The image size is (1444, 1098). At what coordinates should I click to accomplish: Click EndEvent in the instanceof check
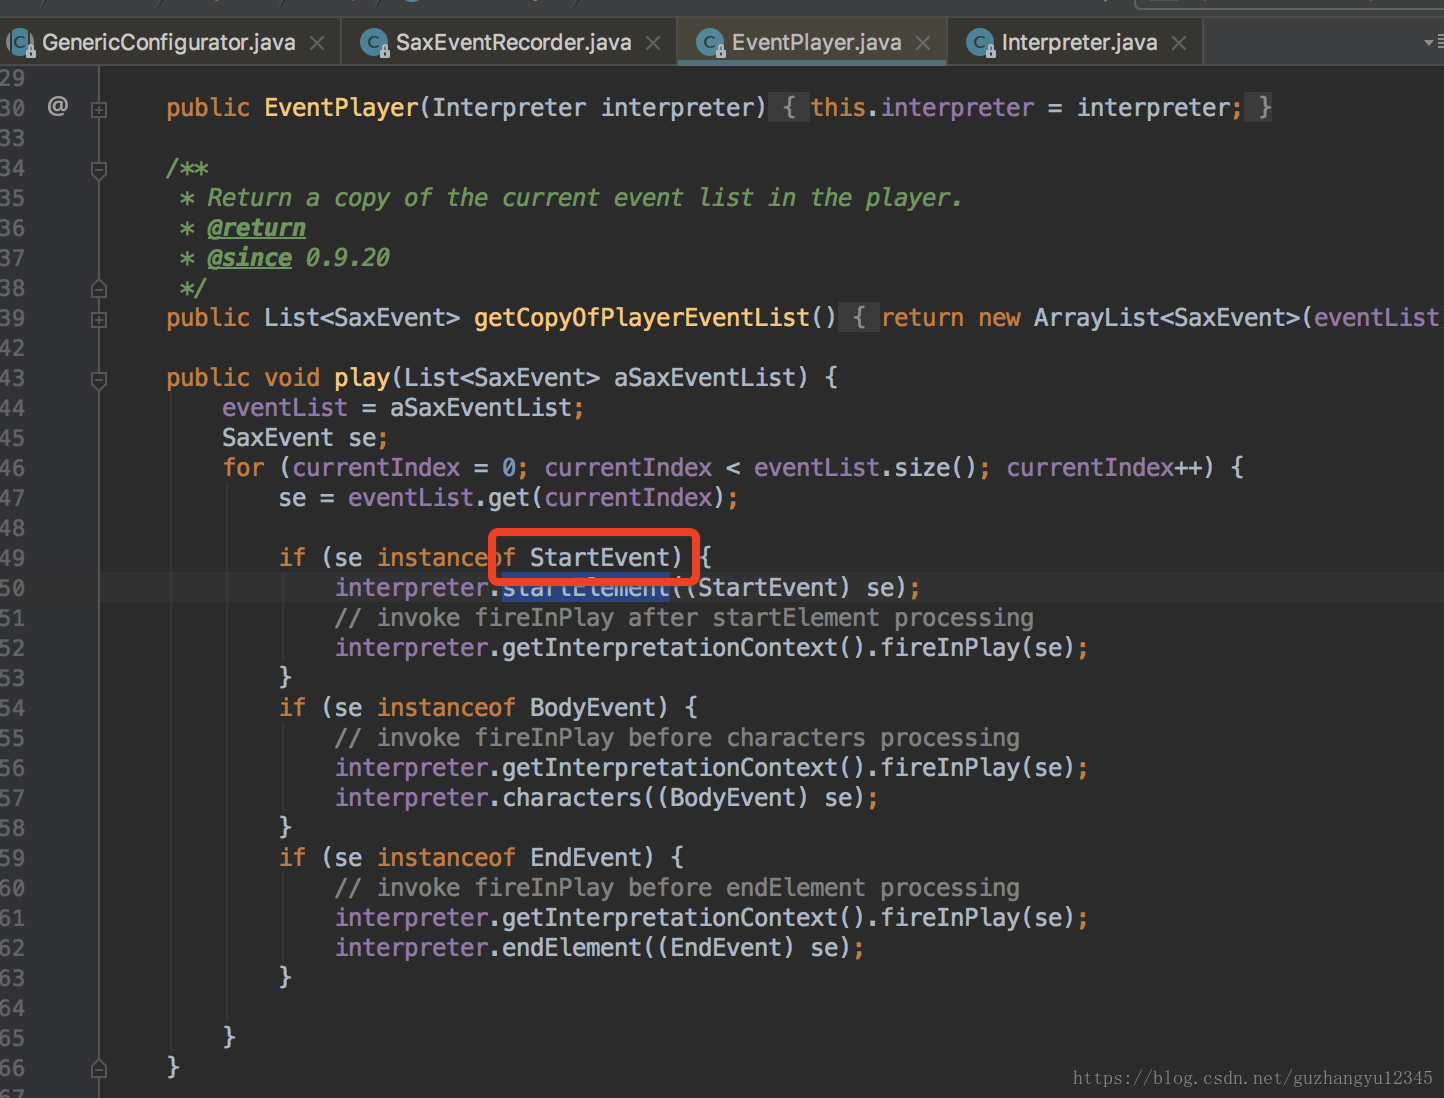pyautogui.click(x=585, y=858)
